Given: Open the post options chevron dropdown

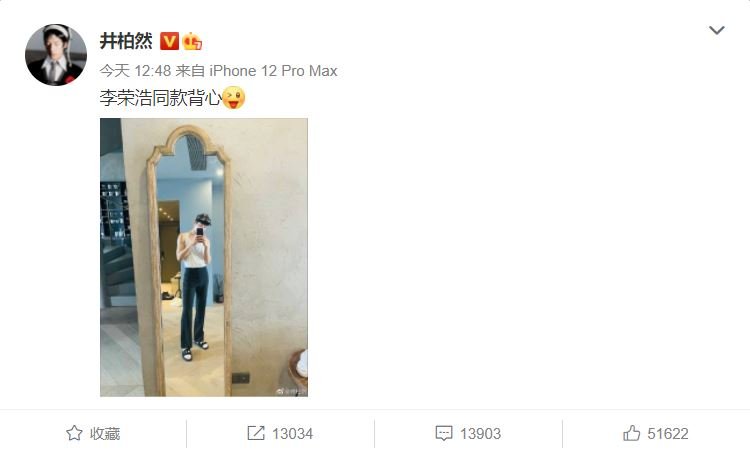Looking at the screenshot, I should 716,31.
